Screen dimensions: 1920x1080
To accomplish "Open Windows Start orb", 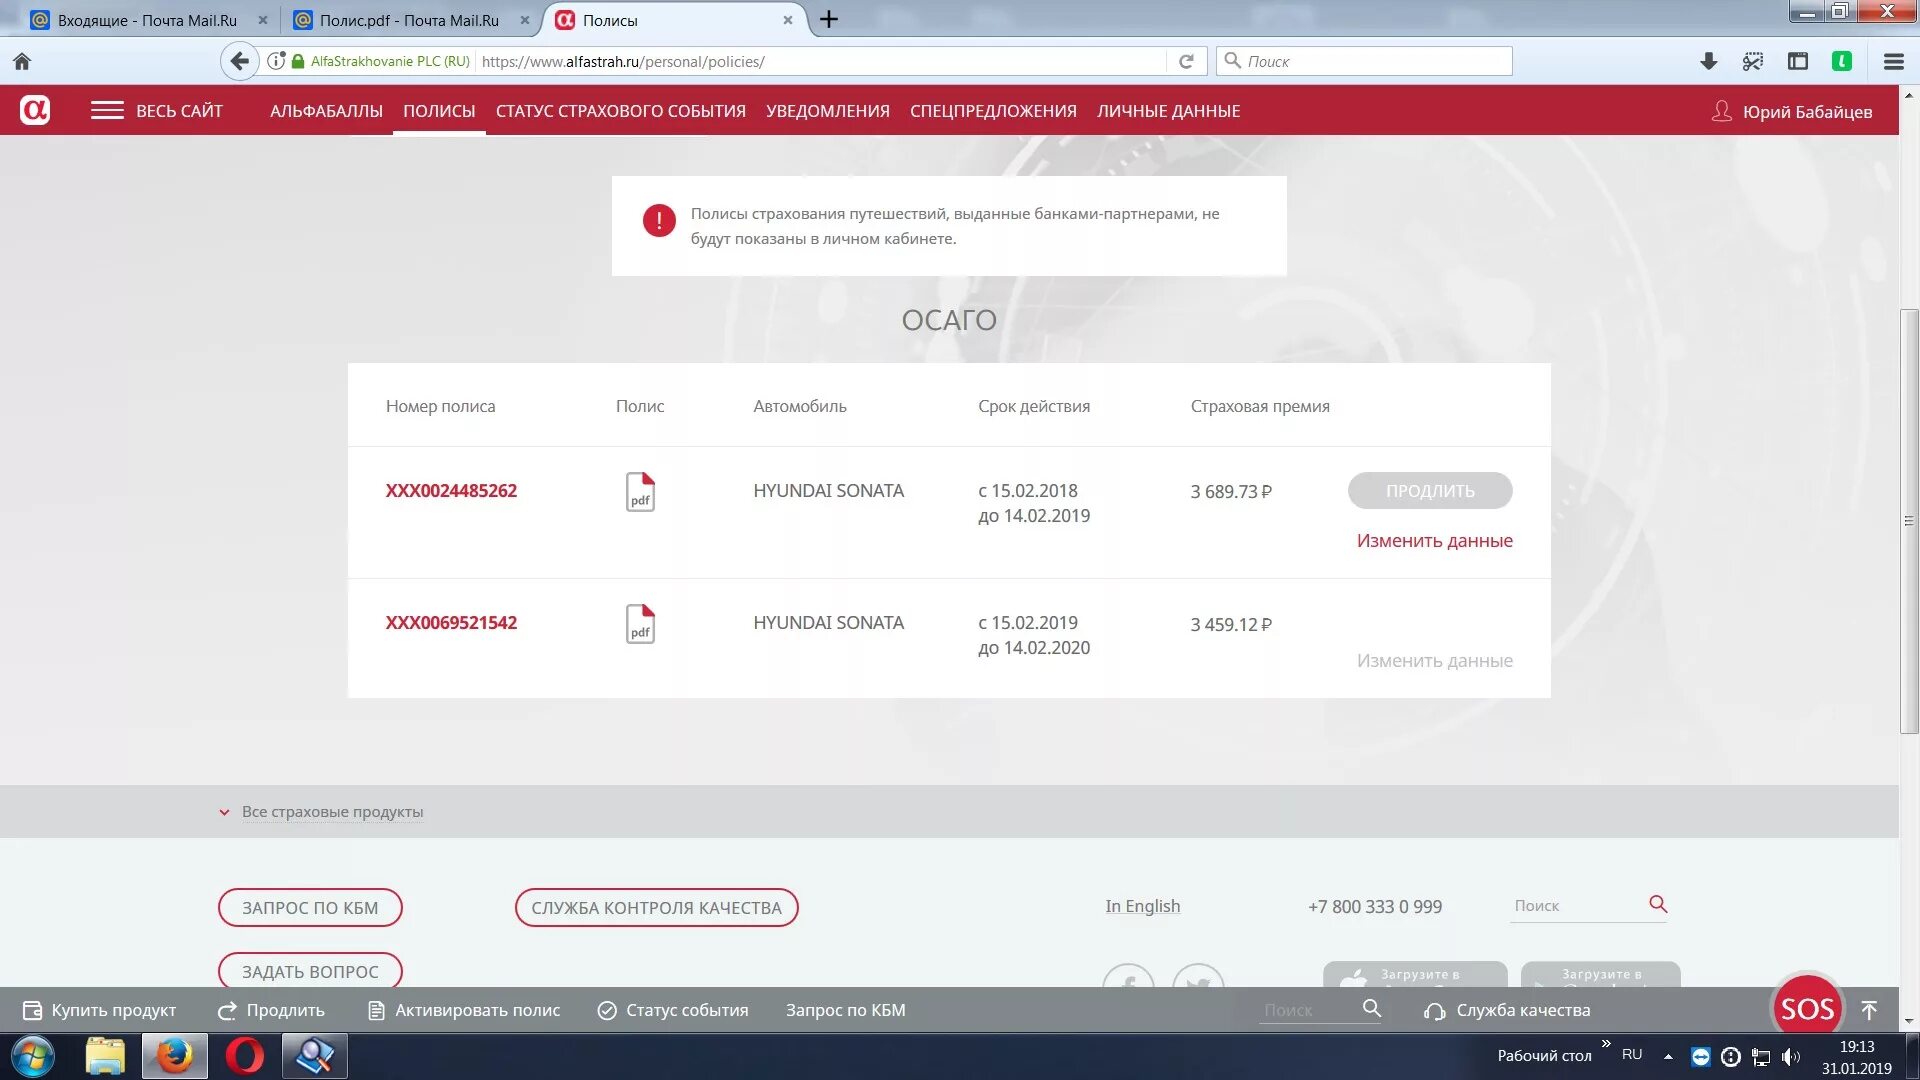I will [x=32, y=1056].
